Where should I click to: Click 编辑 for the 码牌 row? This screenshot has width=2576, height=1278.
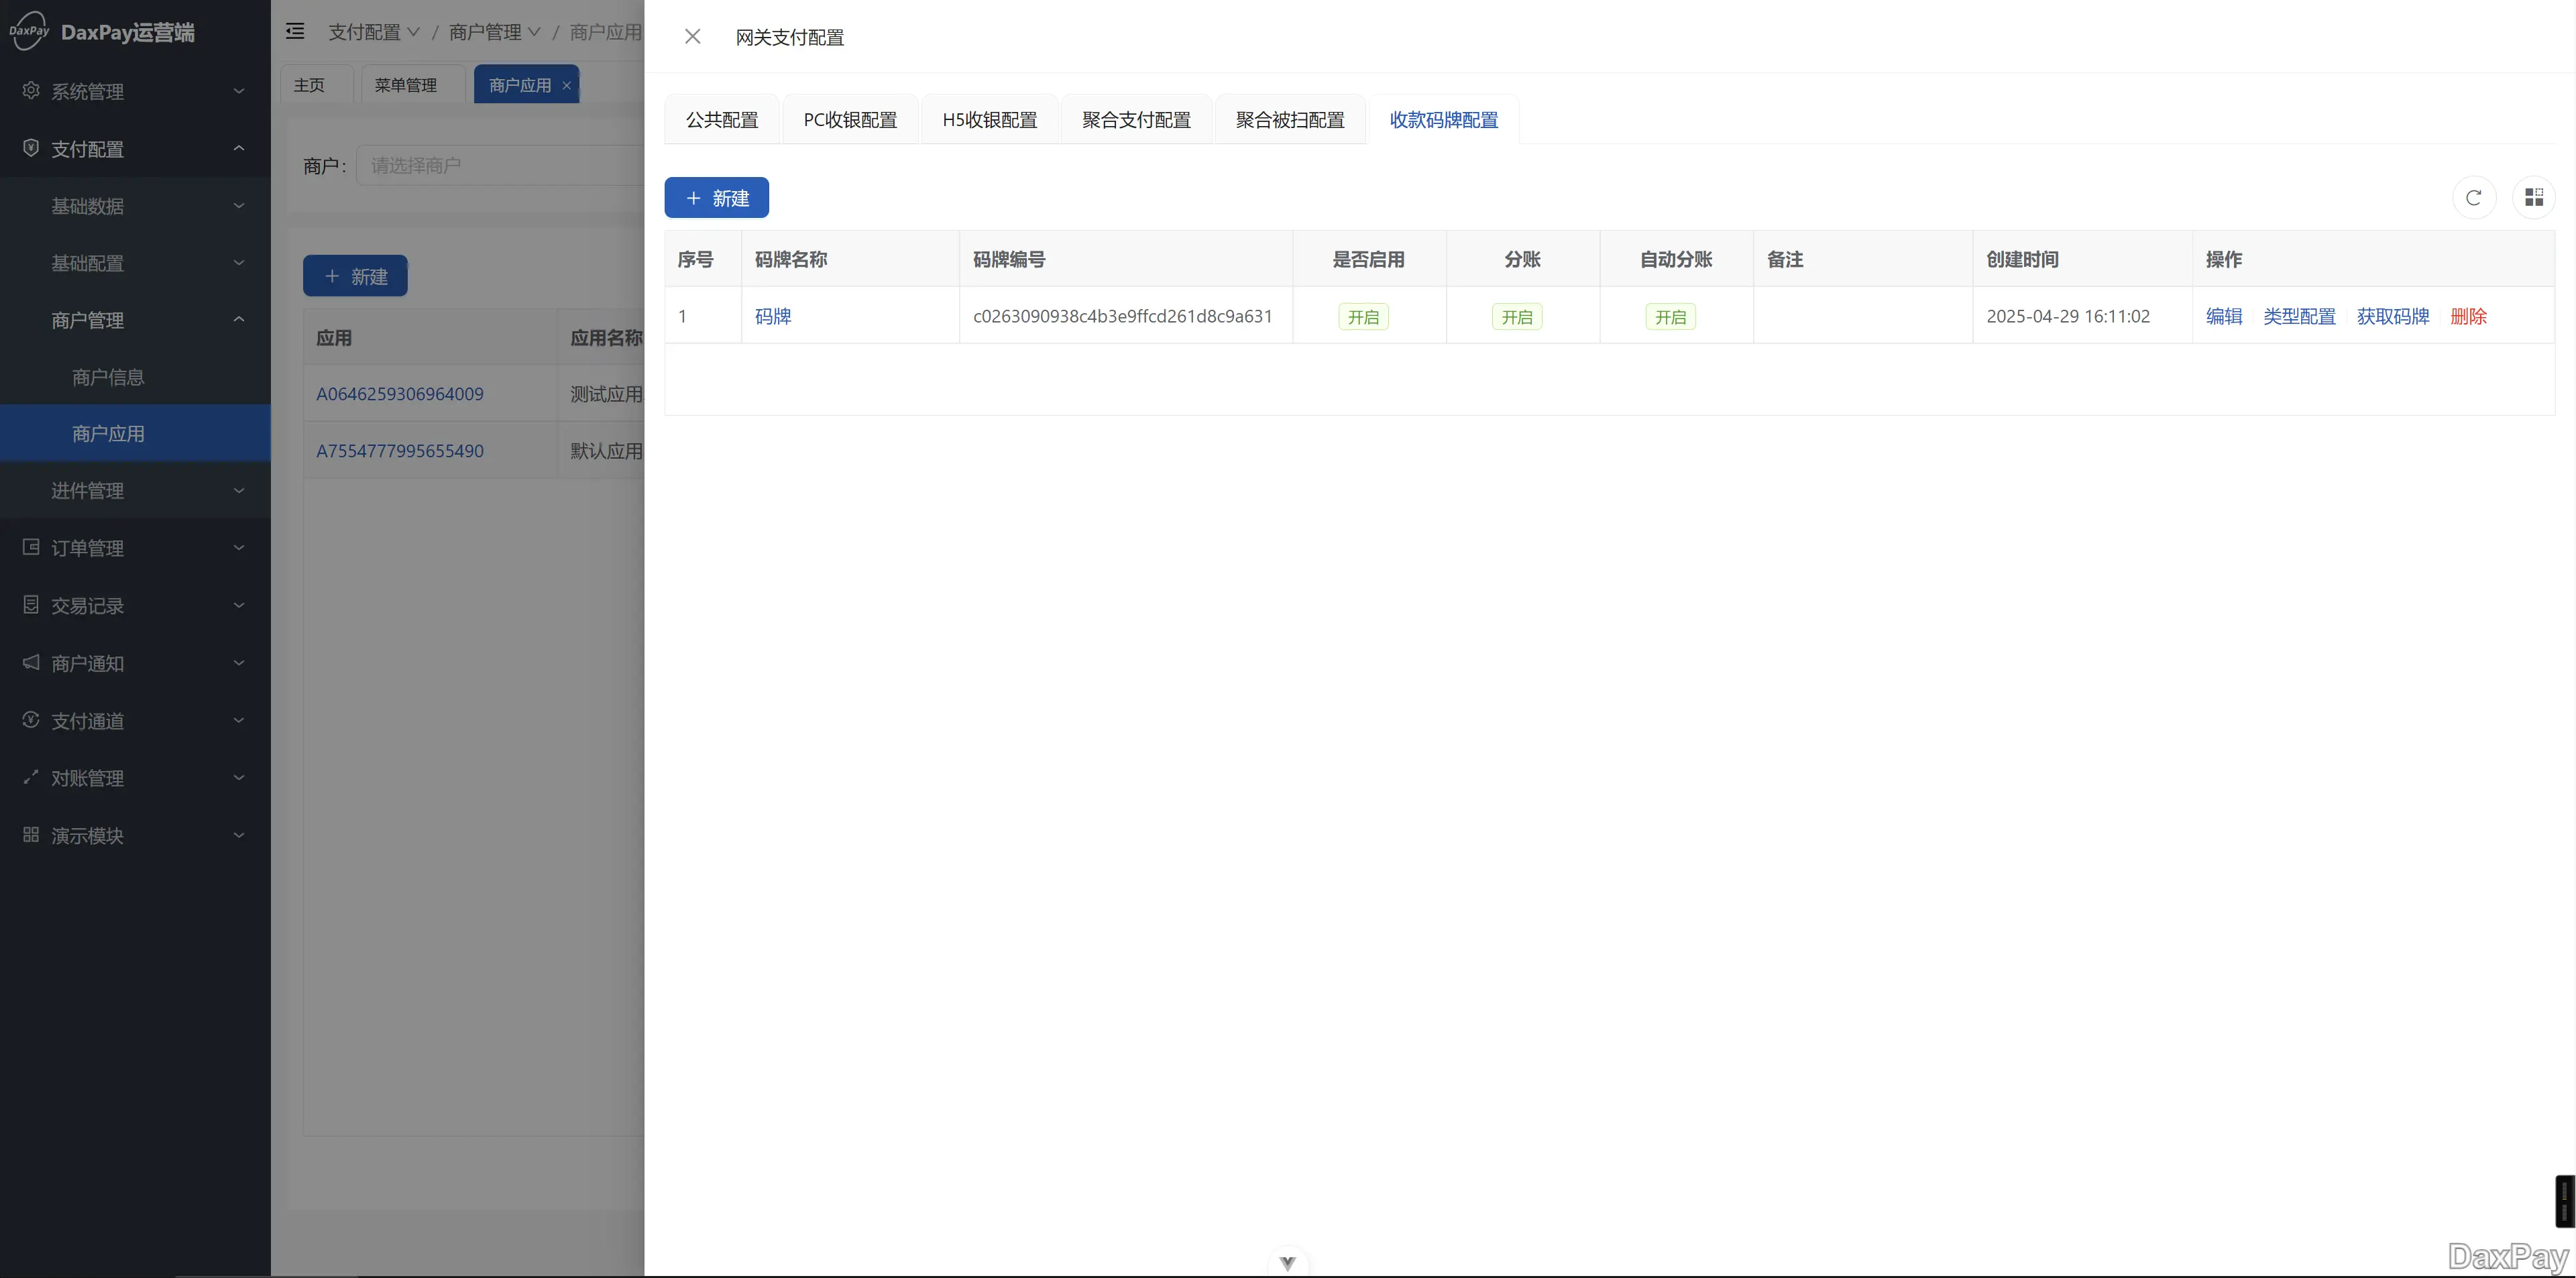[x=2224, y=316]
